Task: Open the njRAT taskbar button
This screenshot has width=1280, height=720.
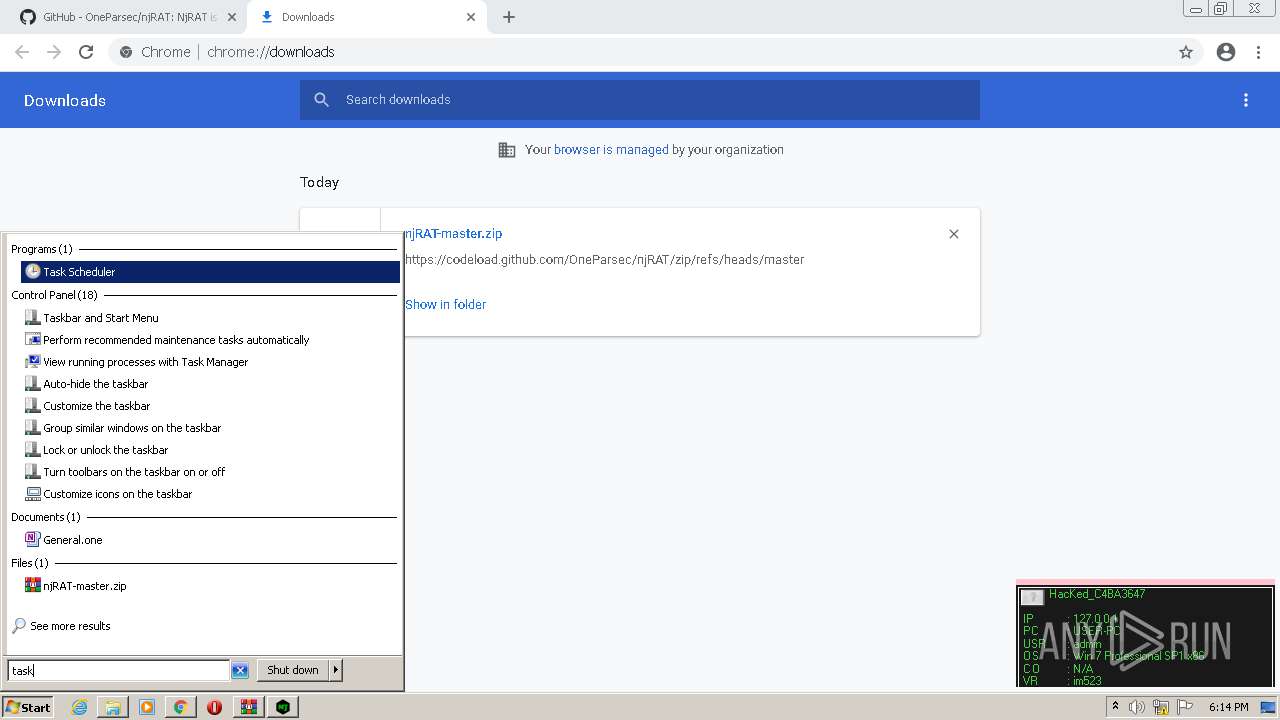Action: pos(284,707)
